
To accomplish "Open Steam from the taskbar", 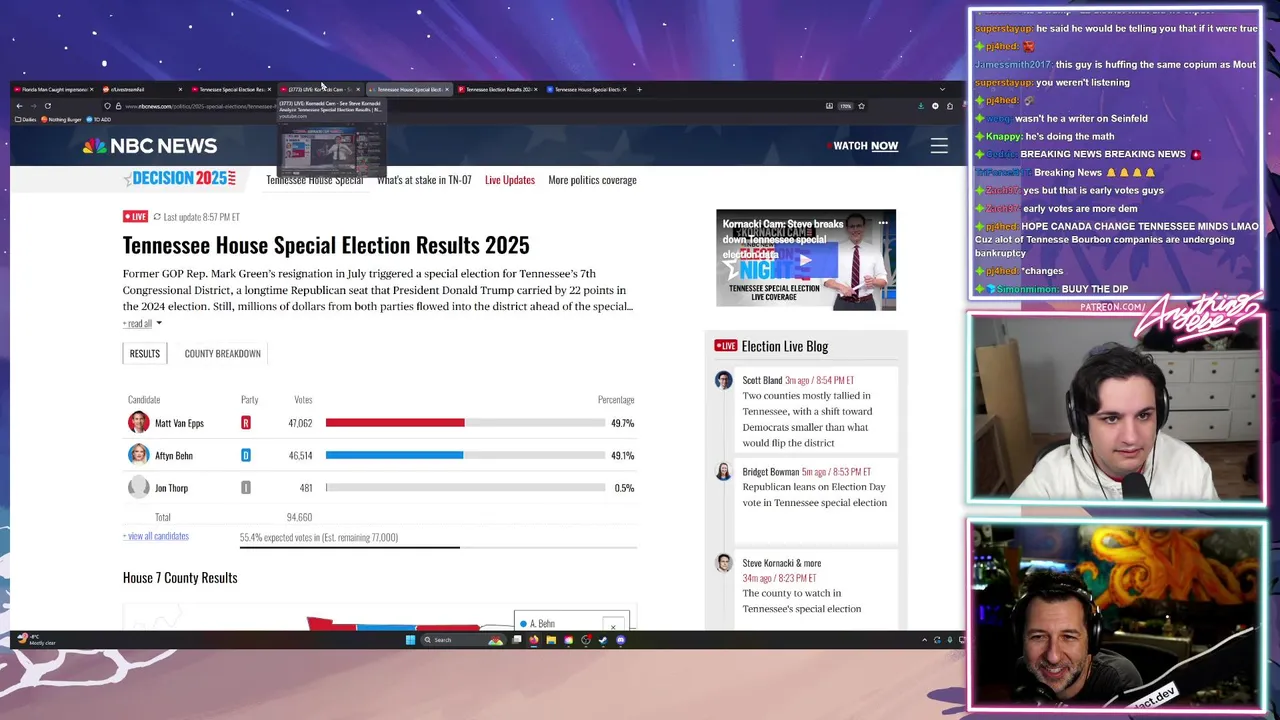I will coord(603,640).
